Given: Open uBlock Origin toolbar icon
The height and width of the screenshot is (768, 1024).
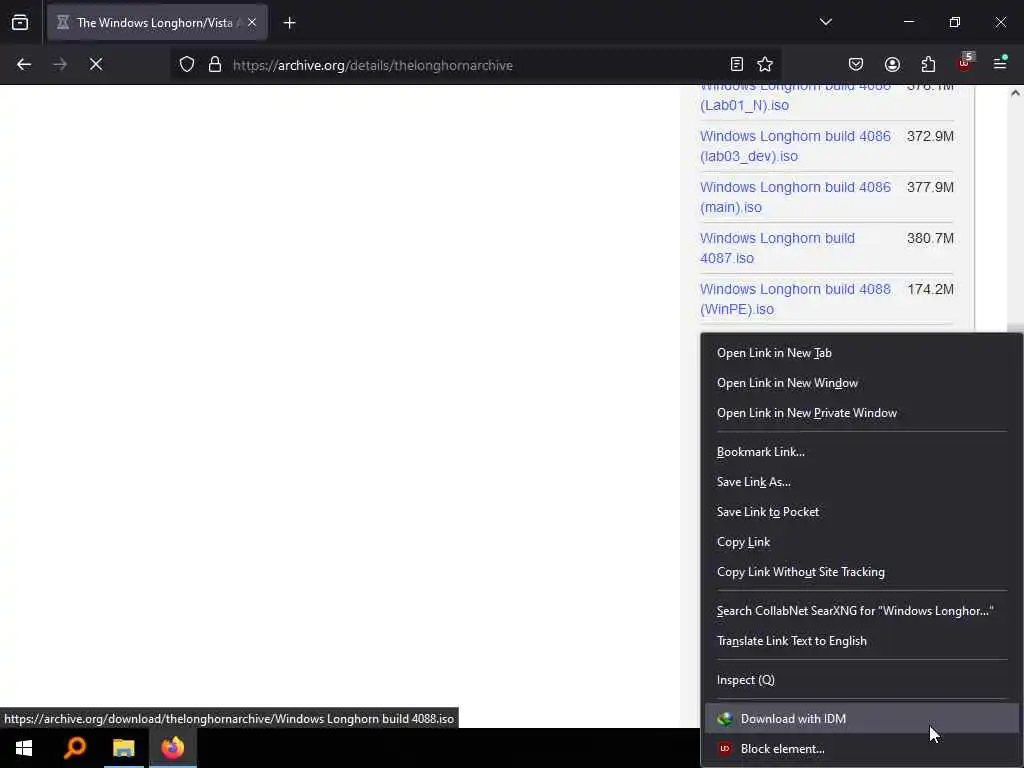Looking at the screenshot, I should coord(965,63).
